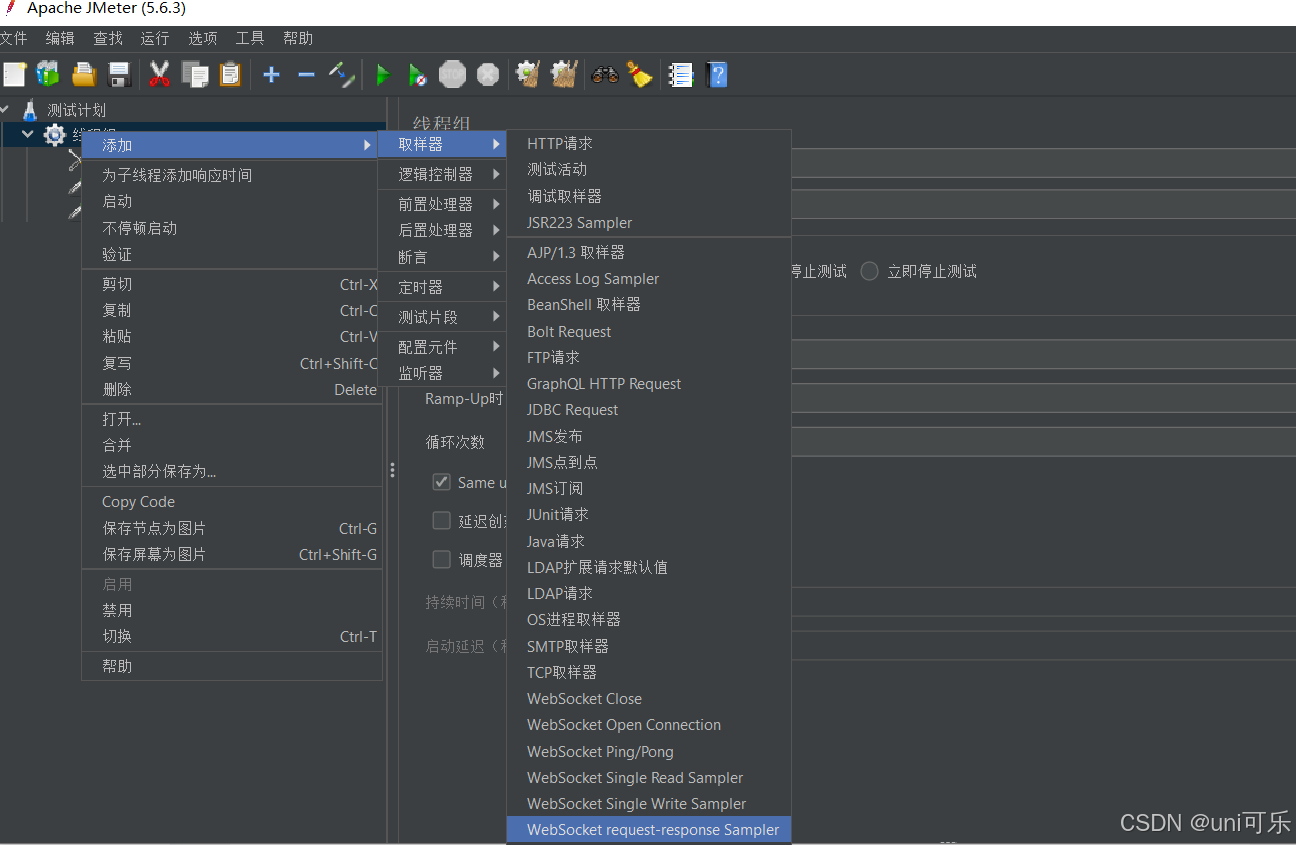Enable the 调度器 checkbox
1296x845 pixels.
441,559
